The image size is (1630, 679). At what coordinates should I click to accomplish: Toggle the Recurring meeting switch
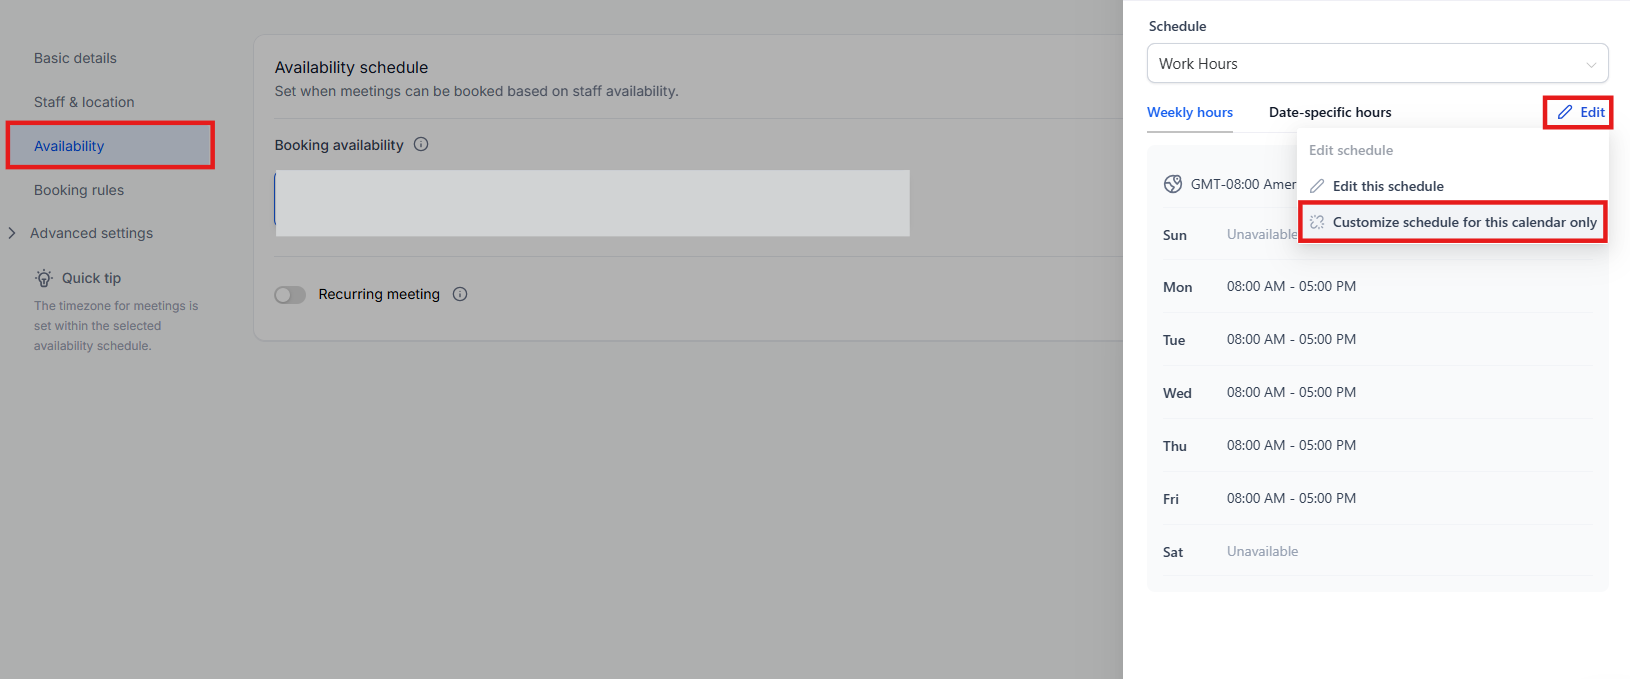click(290, 294)
